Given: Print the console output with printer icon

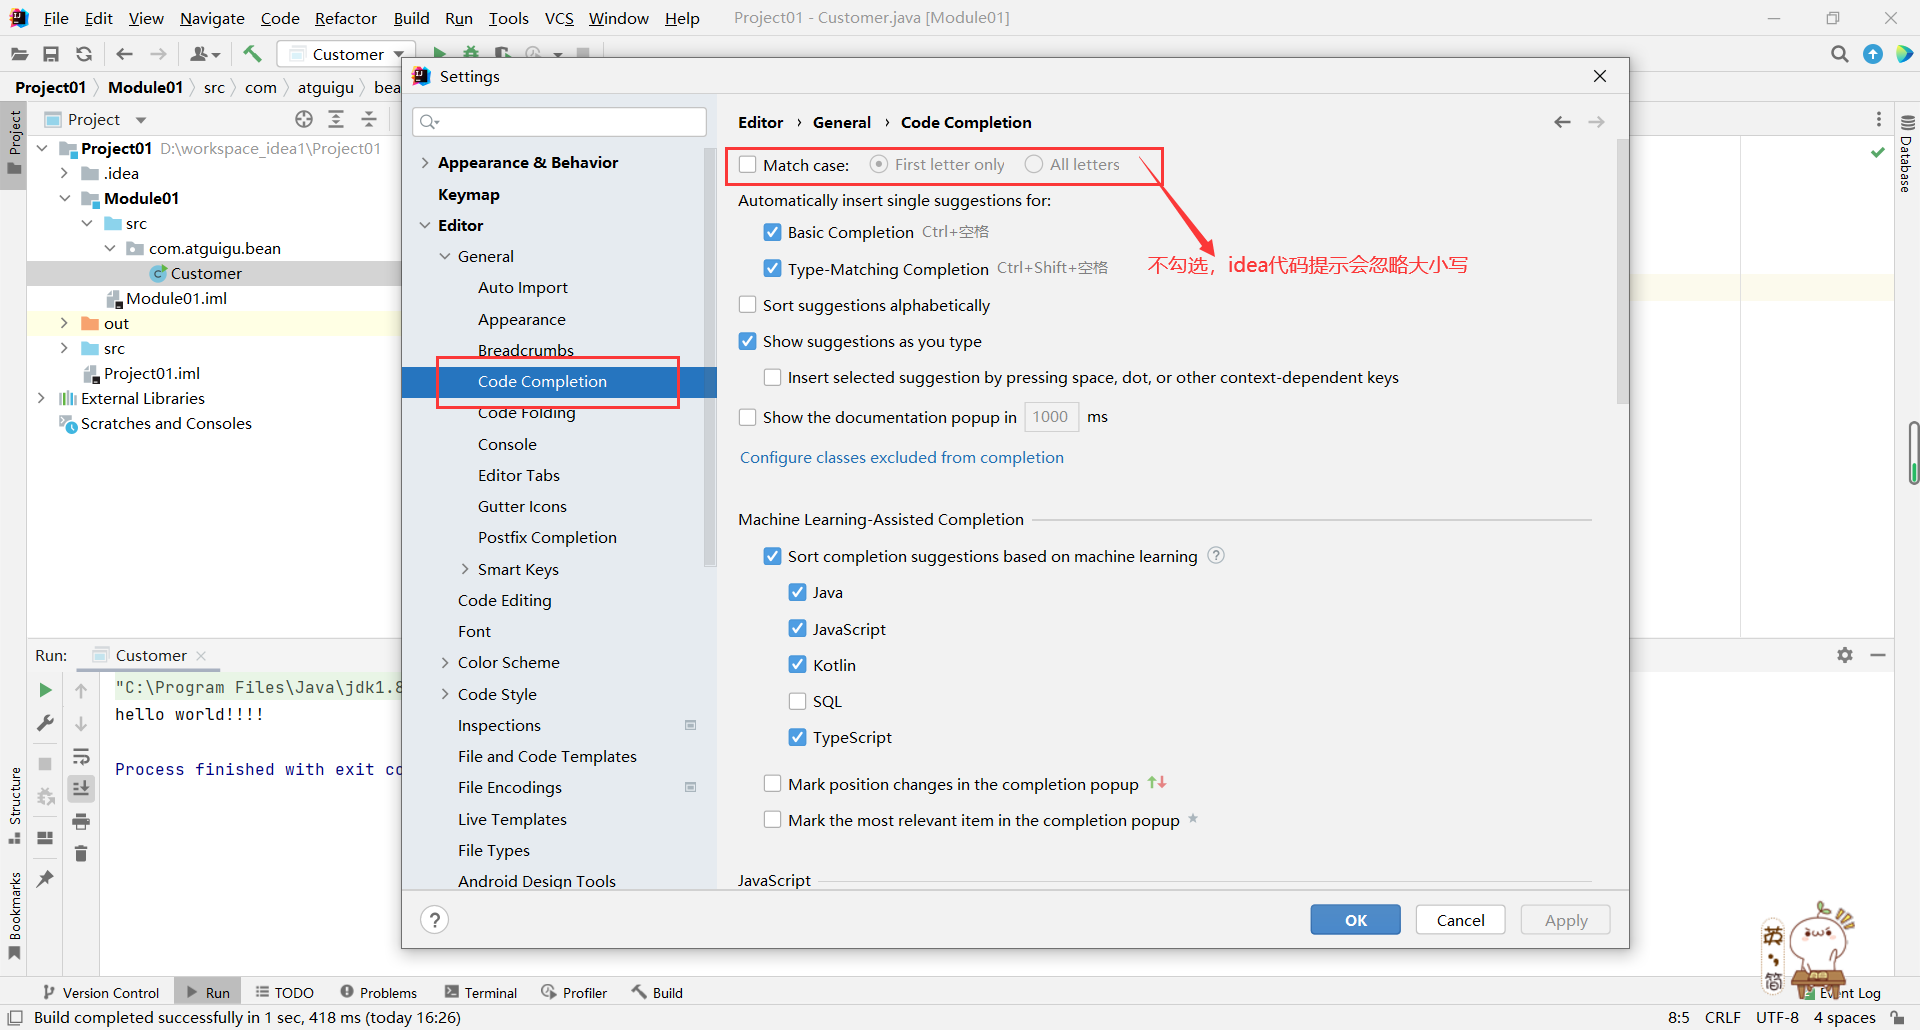Looking at the screenshot, I should tap(81, 821).
